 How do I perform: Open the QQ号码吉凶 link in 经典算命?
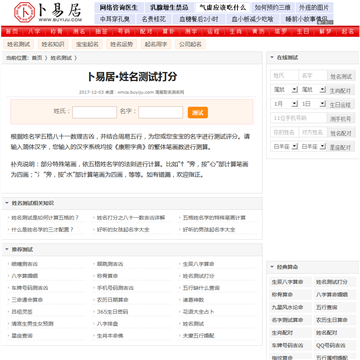331,345
